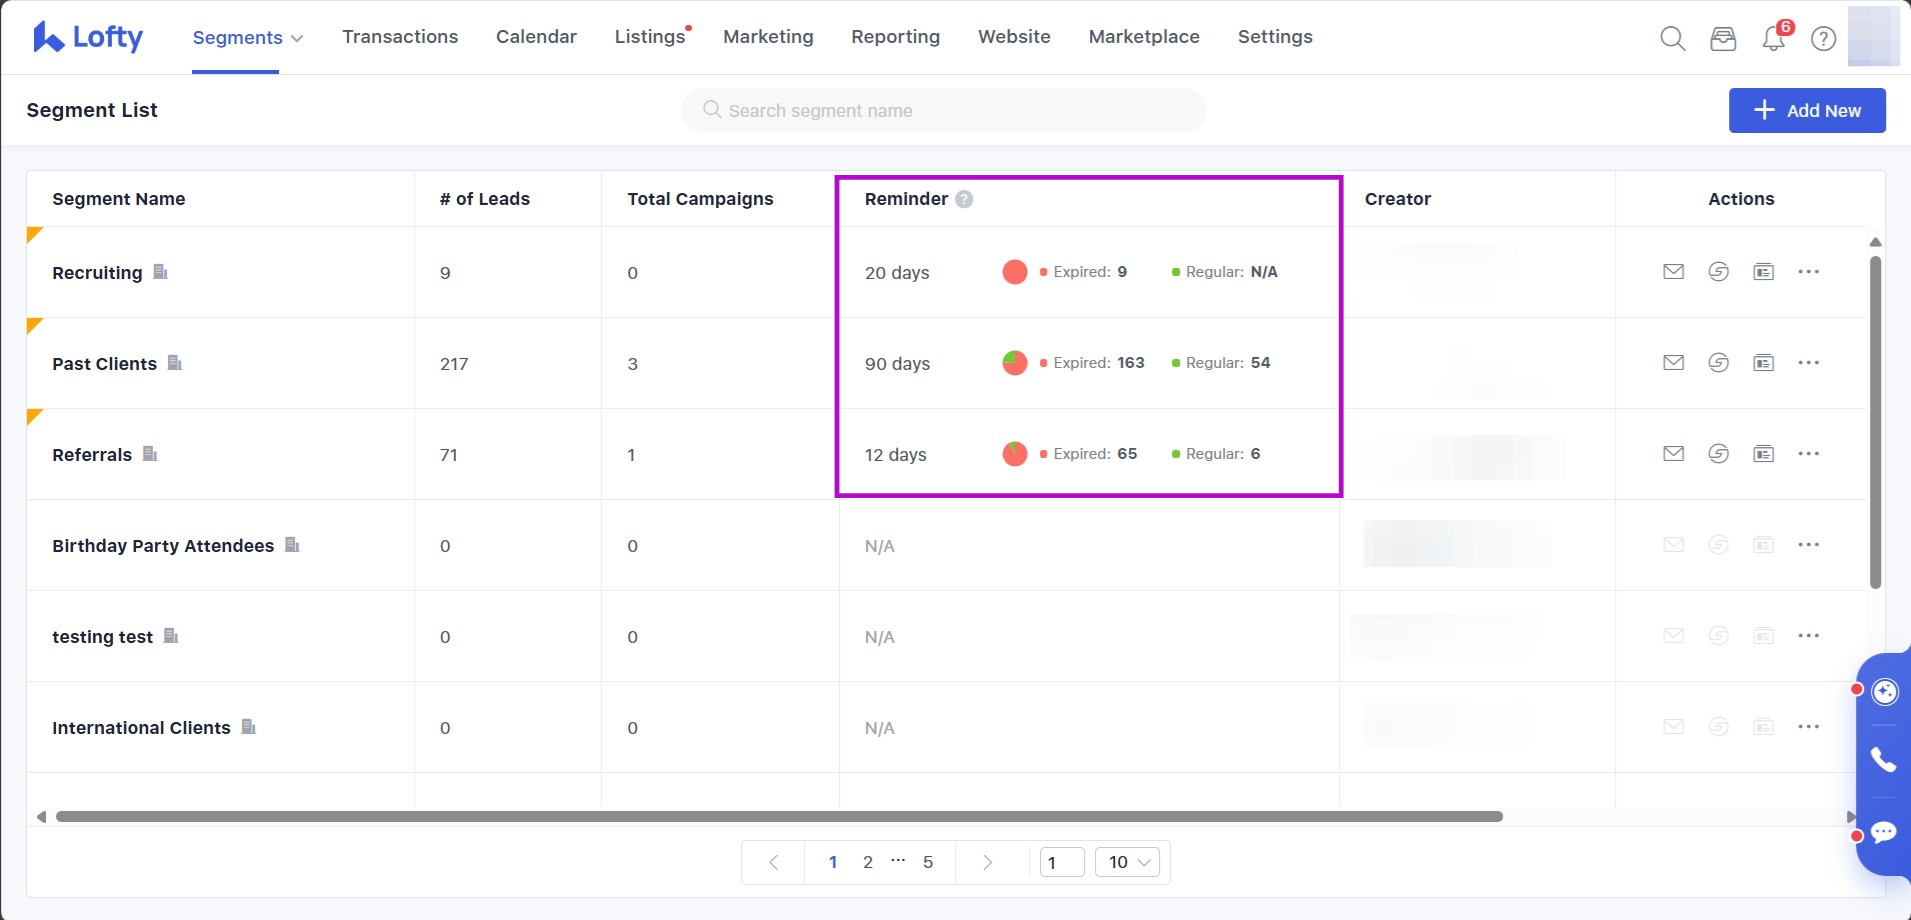
Task: Go to the Transactions tab
Action: click(x=400, y=37)
